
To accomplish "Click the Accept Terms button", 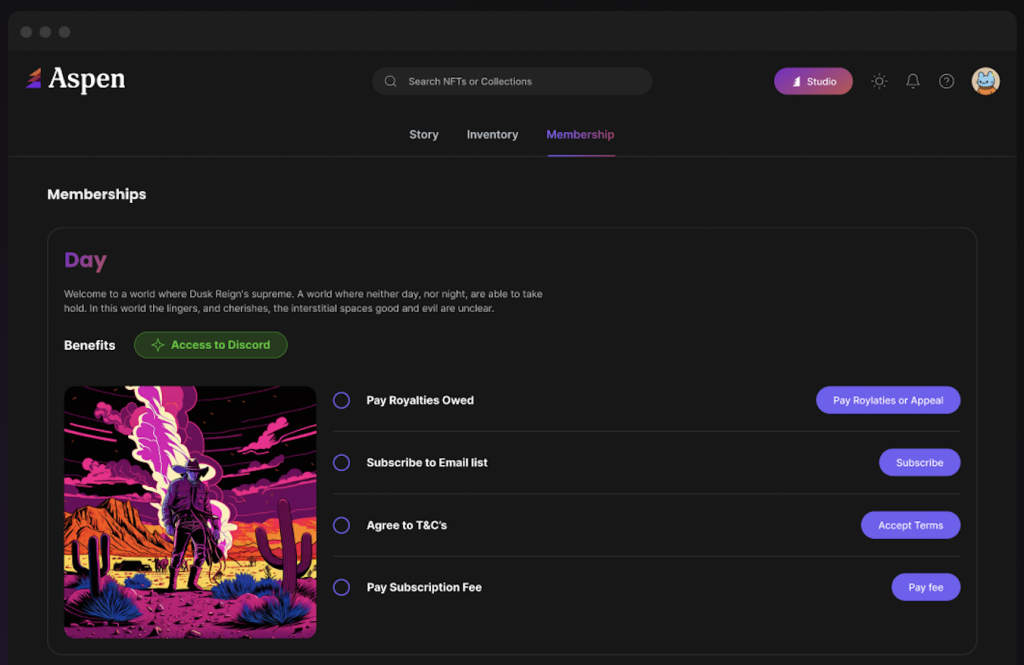I will pyautogui.click(x=910, y=525).
